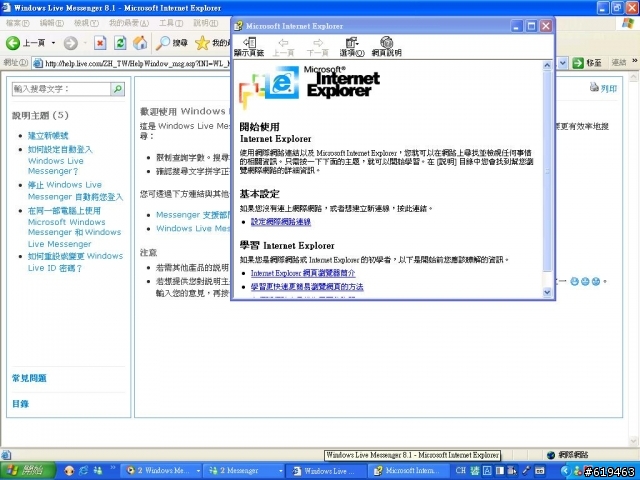Expand the address bar dropdown arrow
This screenshot has width=640, height=480.
pyautogui.click(x=563, y=63)
